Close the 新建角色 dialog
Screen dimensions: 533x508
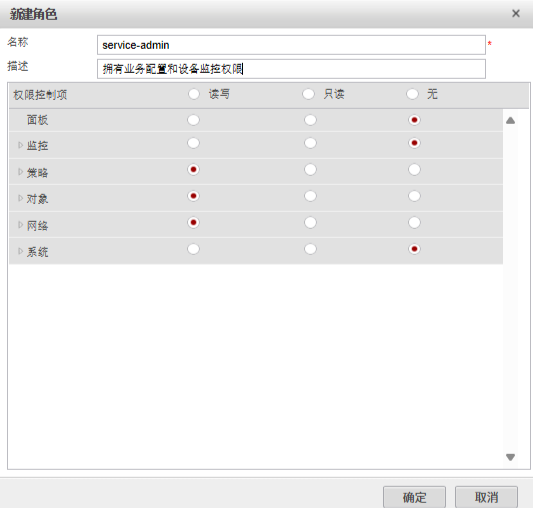click(x=516, y=14)
